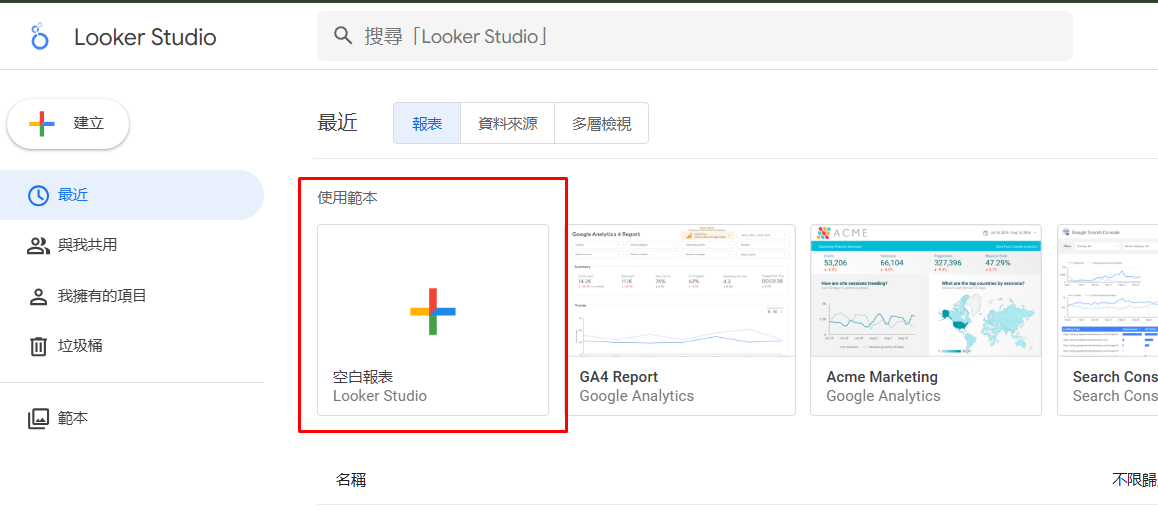The image size is (1158, 510).
Task: Open the Acme Marketing template thumbnail
Action: (925, 291)
